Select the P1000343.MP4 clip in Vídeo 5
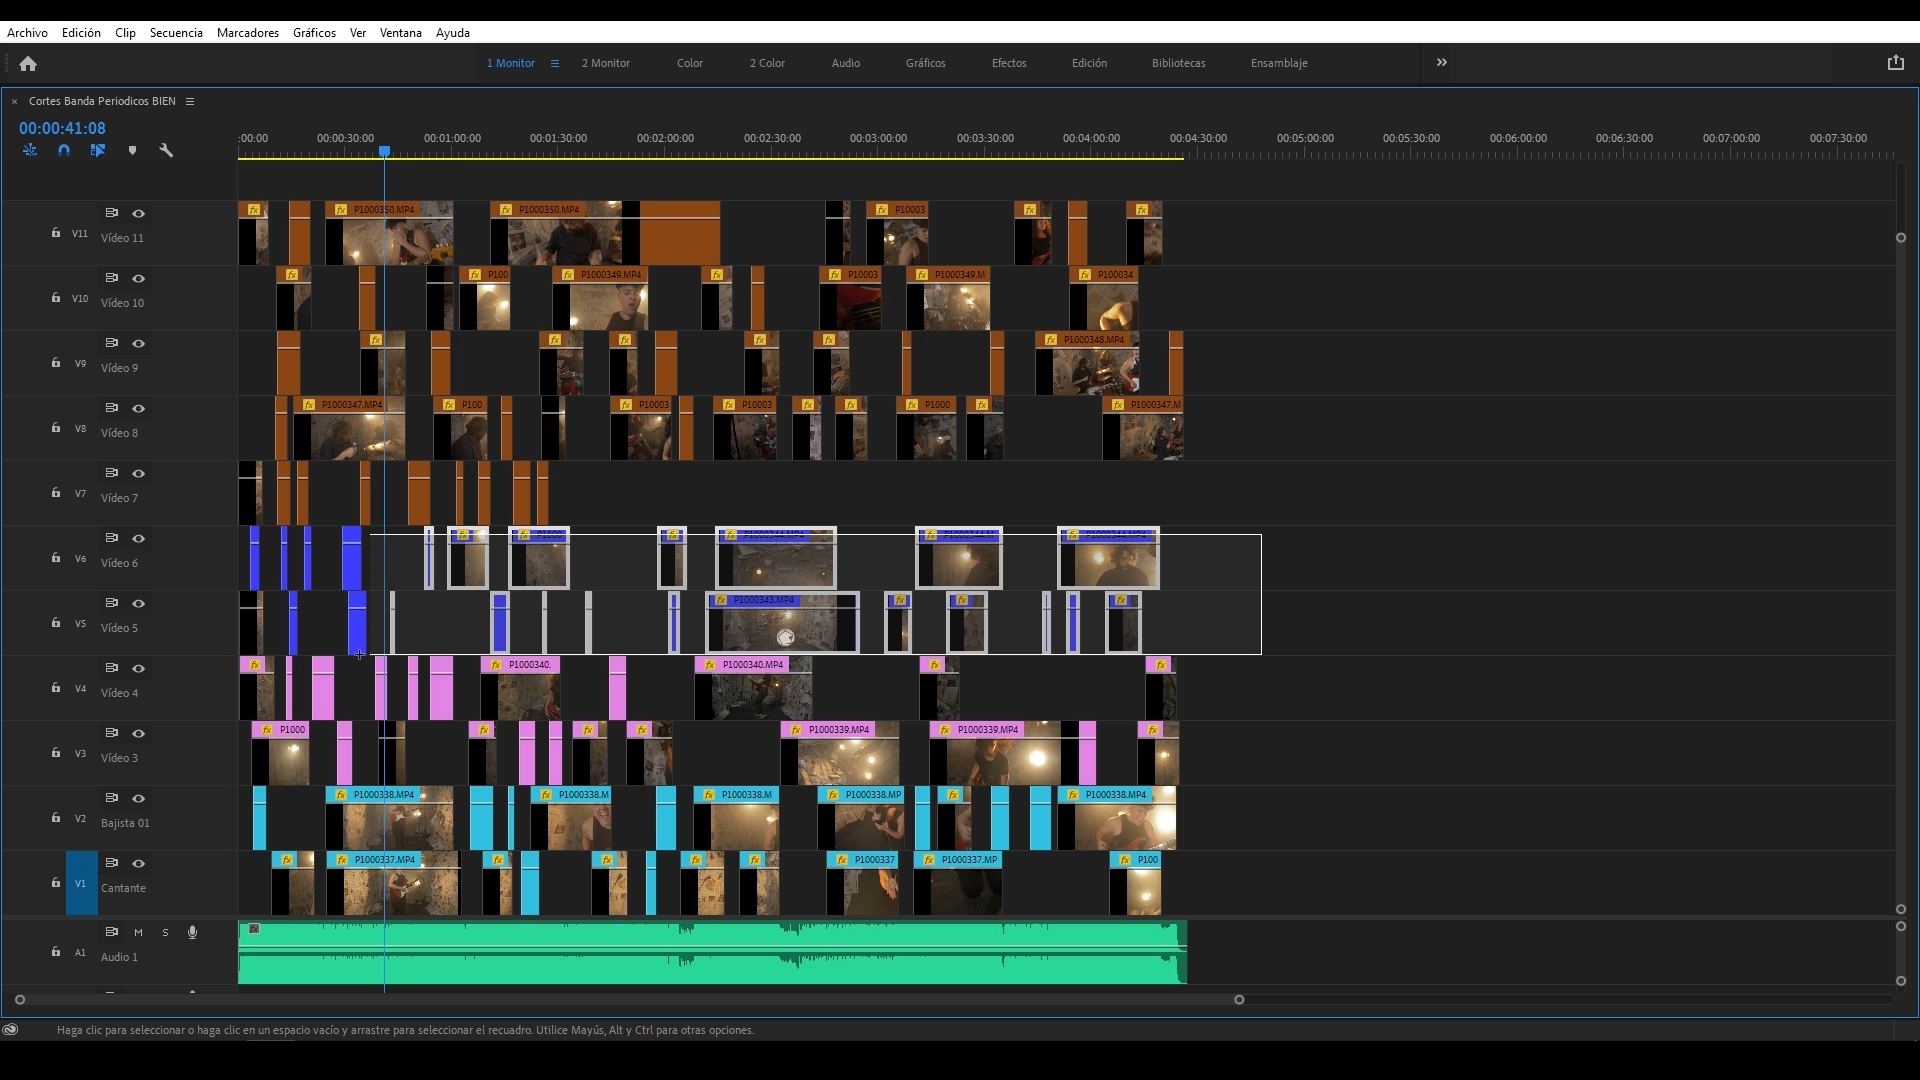This screenshot has width=1920, height=1080. tap(782, 622)
